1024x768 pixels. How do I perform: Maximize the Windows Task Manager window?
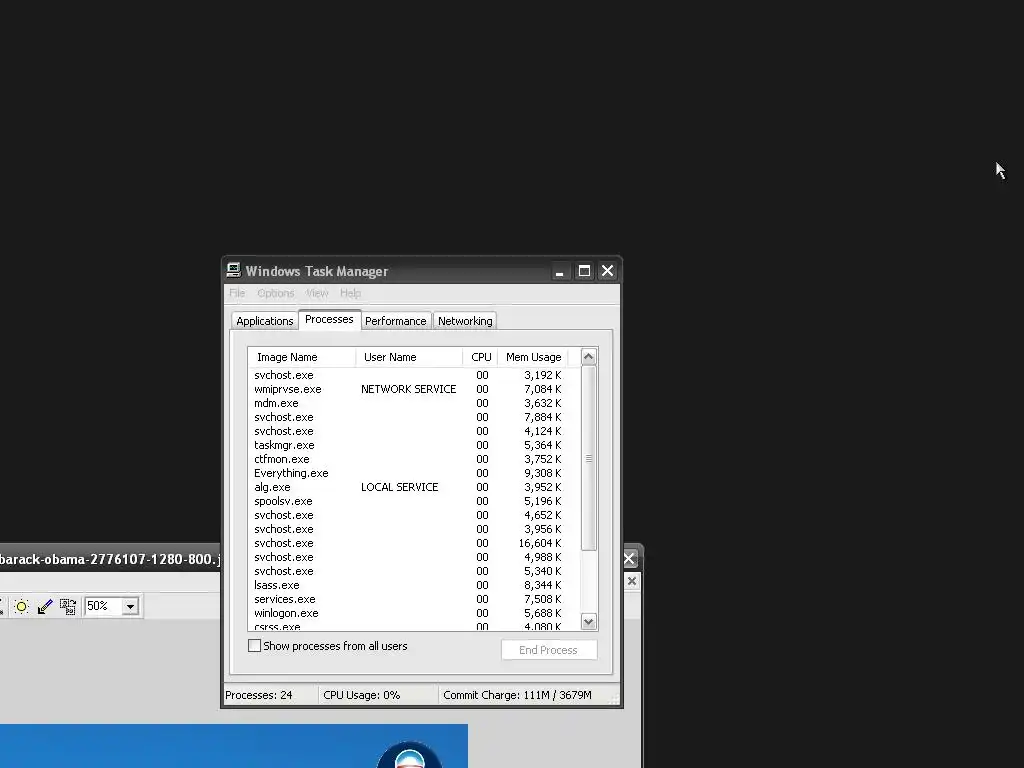pos(584,271)
